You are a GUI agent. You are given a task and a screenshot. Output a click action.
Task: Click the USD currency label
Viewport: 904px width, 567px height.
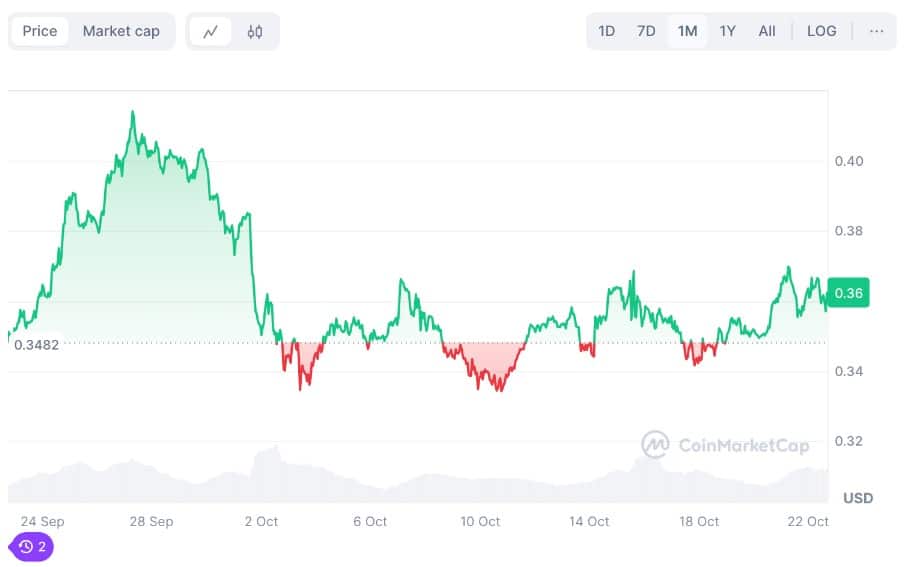coord(858,498)
